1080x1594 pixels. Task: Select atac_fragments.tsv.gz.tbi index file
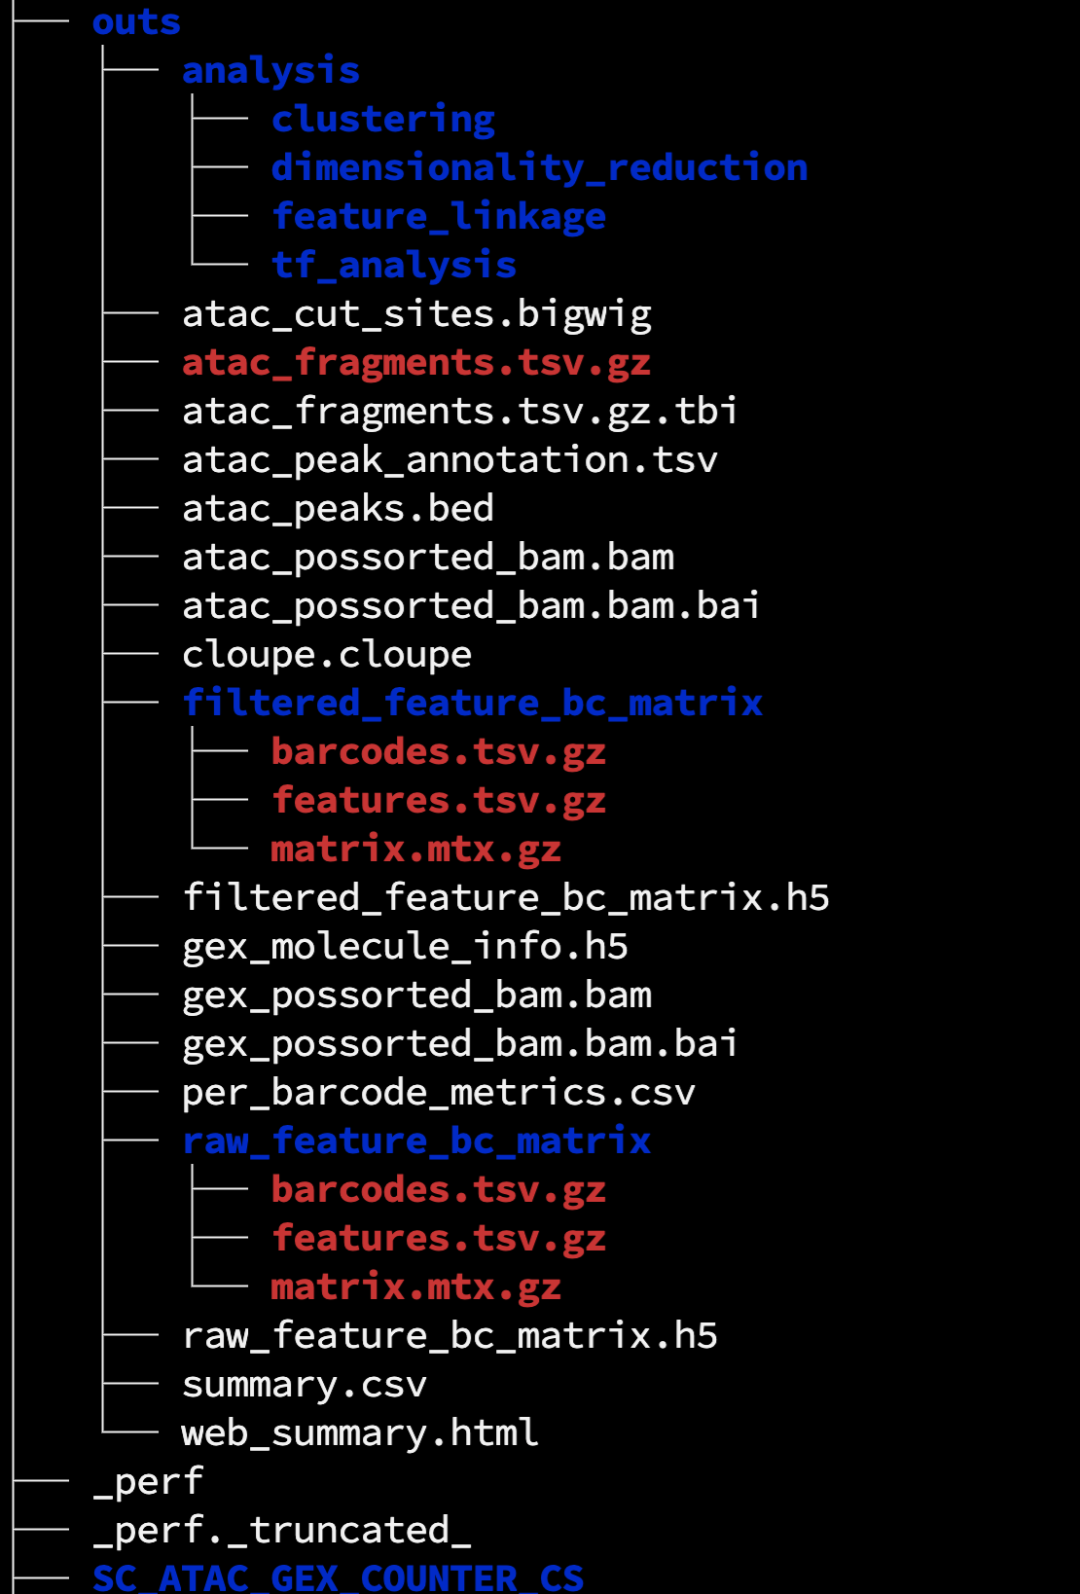461,411
